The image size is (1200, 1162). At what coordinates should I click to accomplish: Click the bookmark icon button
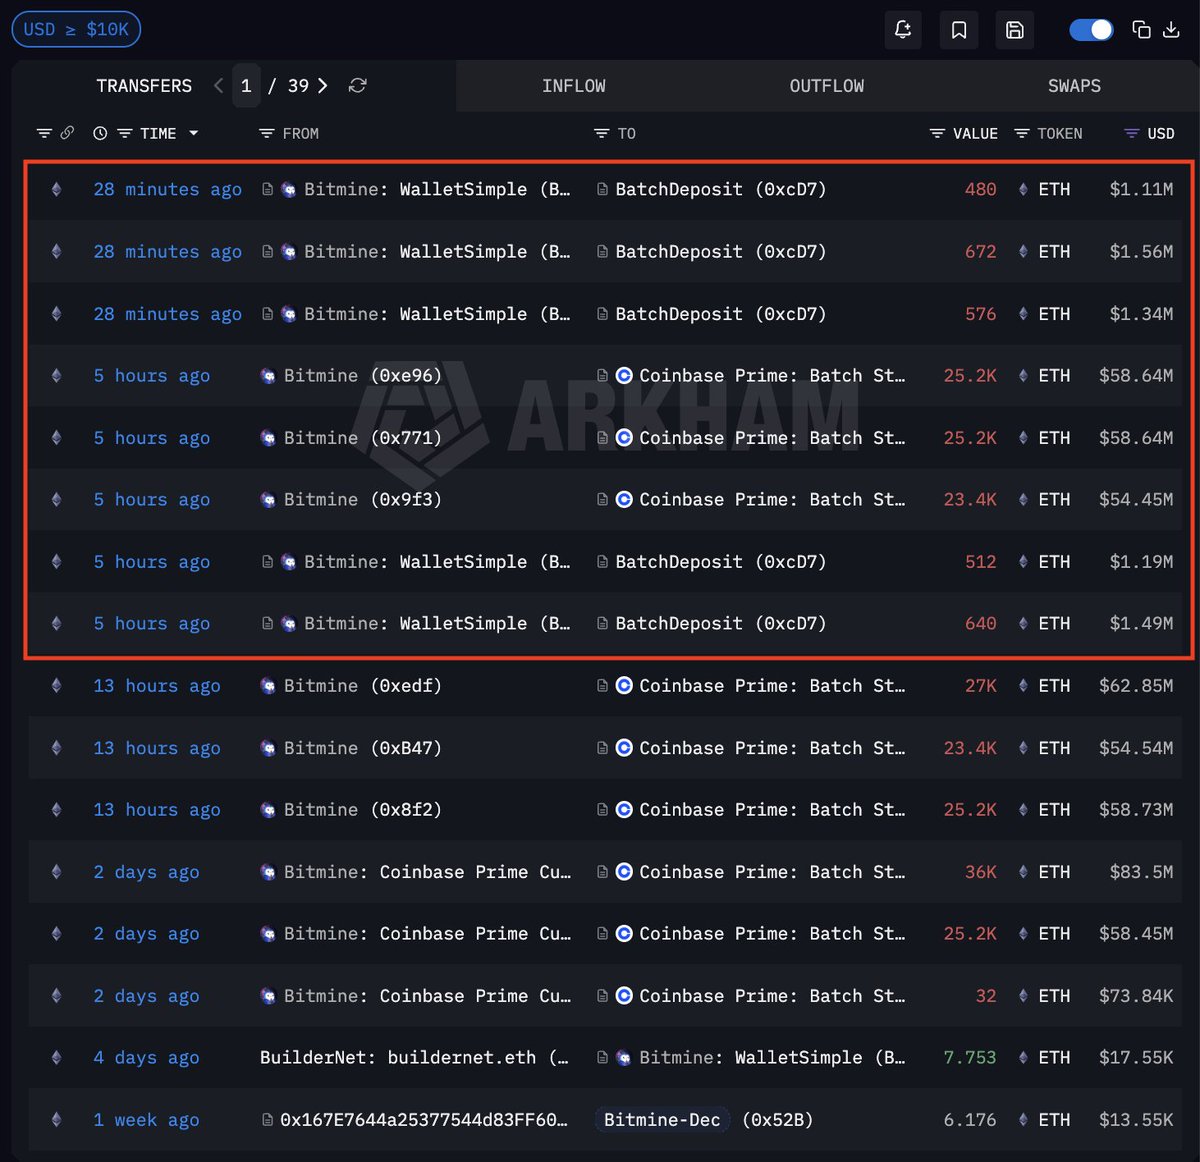(958, 30)
